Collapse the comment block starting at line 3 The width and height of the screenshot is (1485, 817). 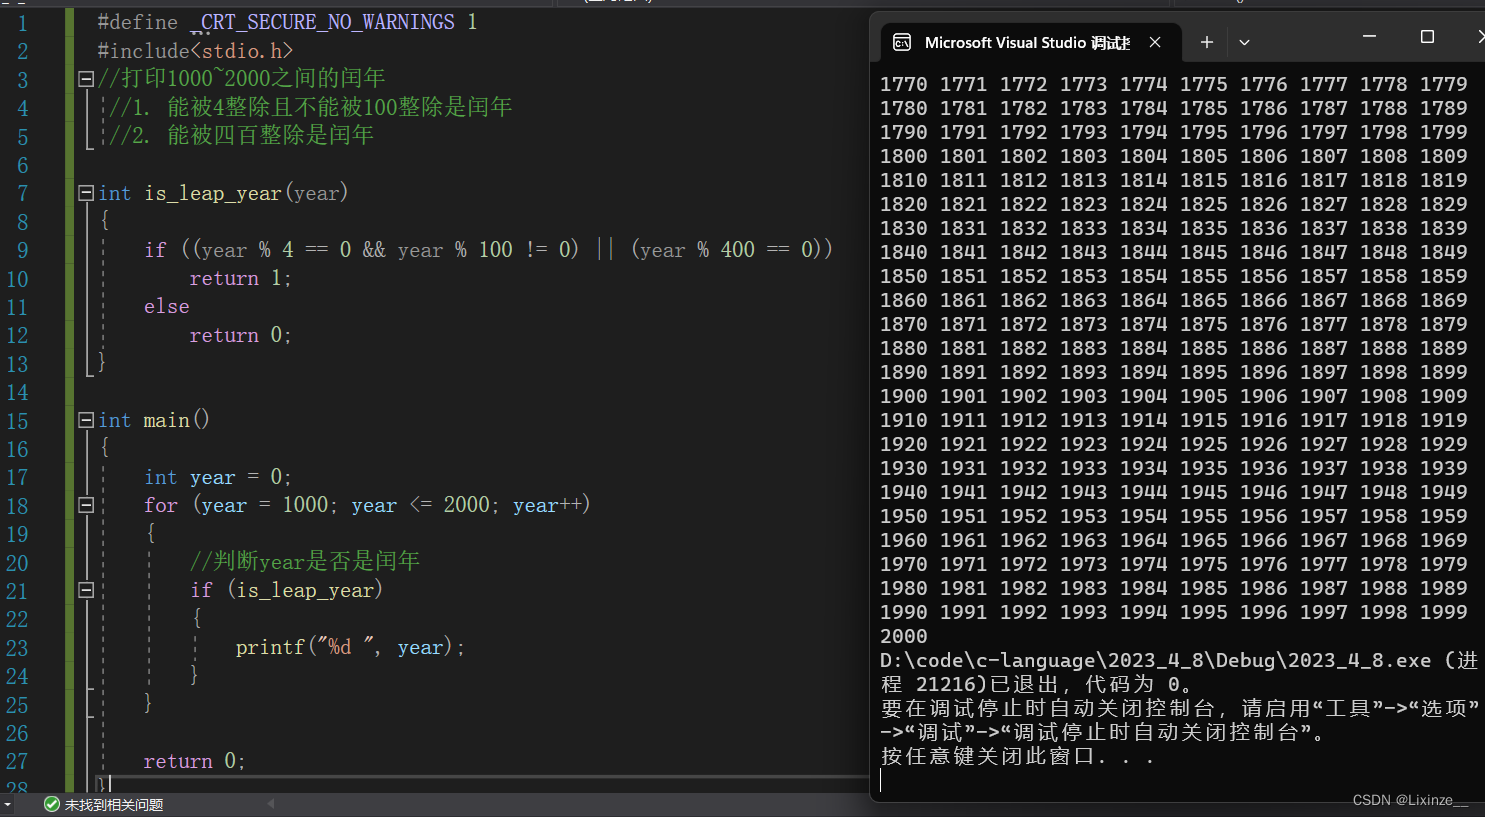[86, 78]
